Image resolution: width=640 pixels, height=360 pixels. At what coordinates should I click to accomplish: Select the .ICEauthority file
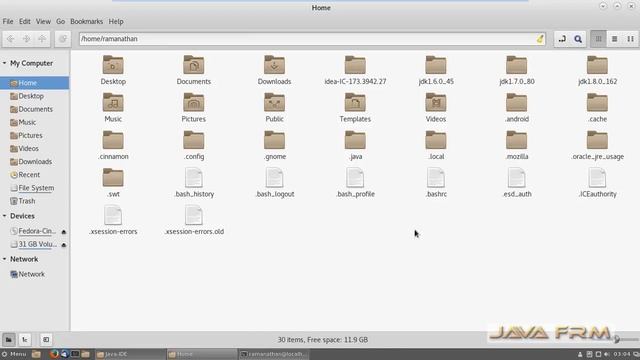(x=598, y=183)
